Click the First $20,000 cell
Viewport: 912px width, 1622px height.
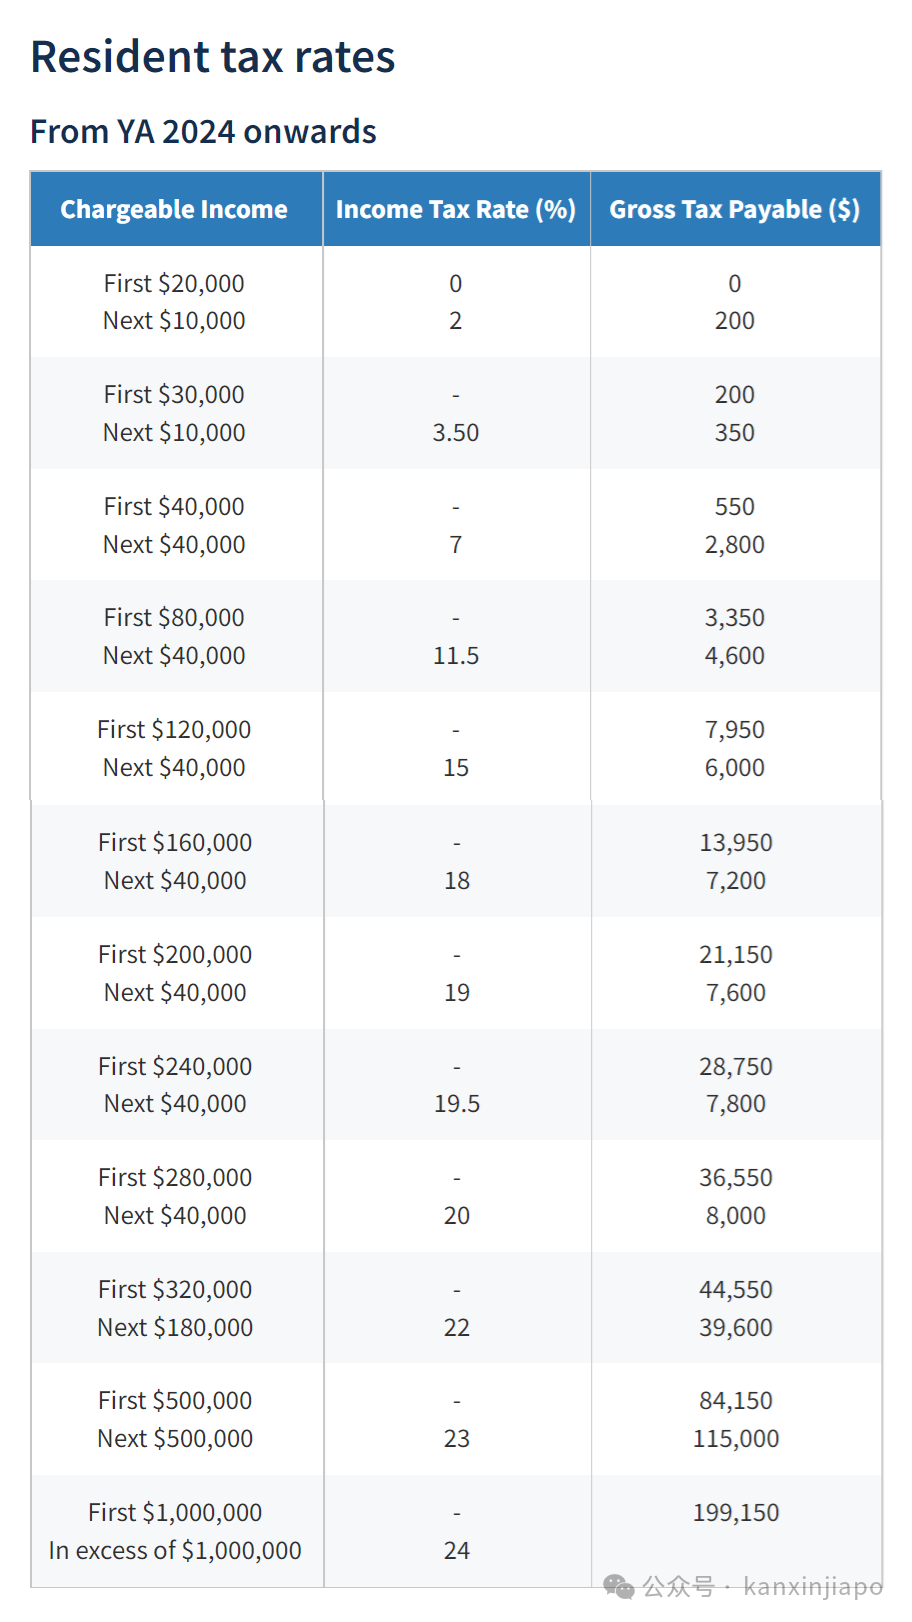[174, 283]
